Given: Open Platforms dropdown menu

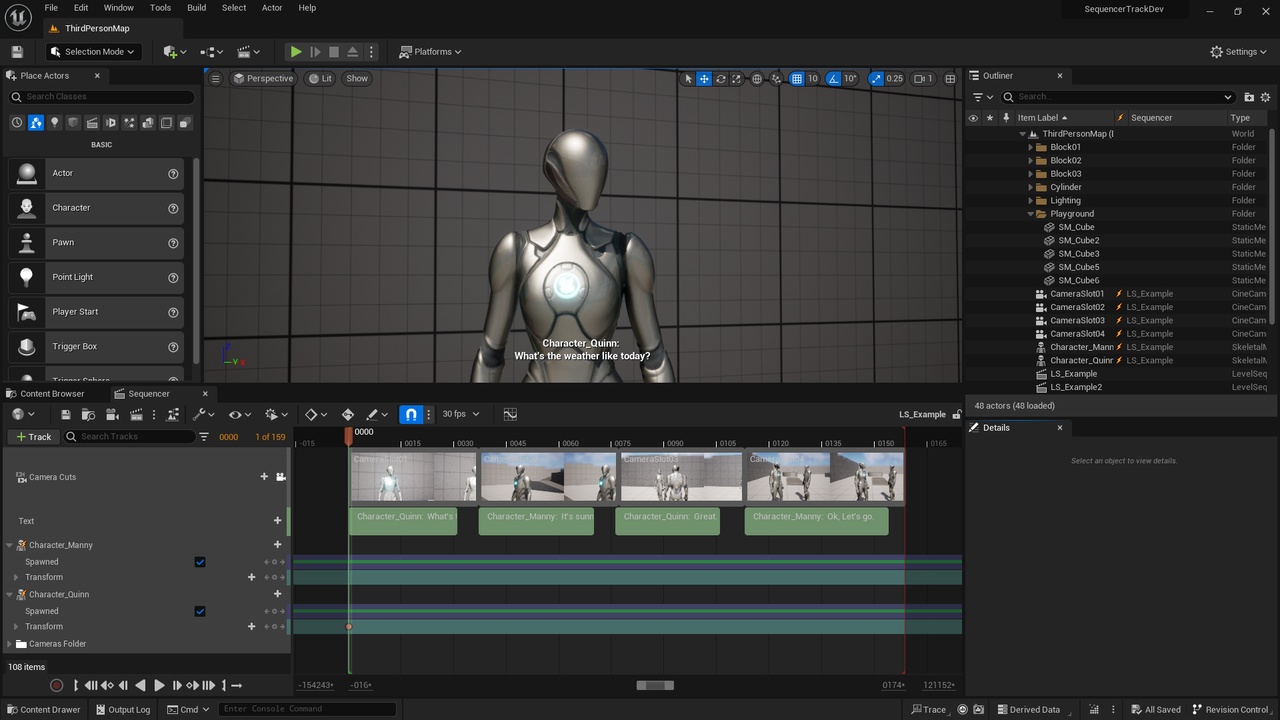Looking at the screenshot, I should pyautogui.click(x=430, y=52).
